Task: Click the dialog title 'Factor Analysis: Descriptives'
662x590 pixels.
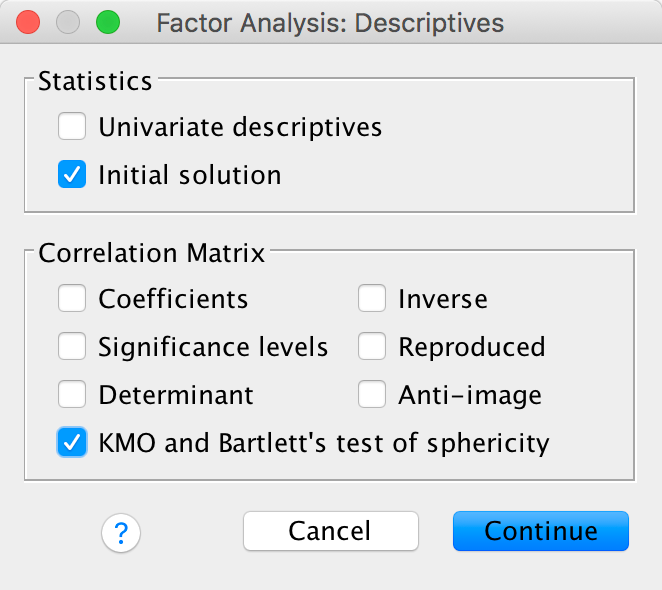Action: 330,22
